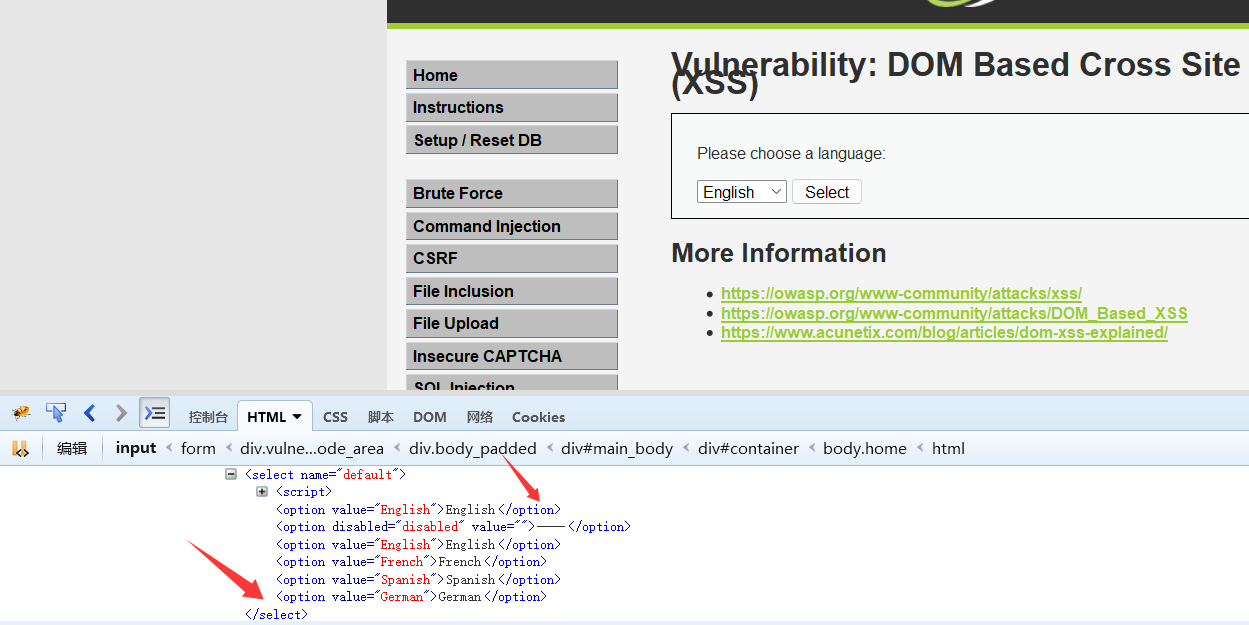Click the Firebug bug icon

pos(21,412)
